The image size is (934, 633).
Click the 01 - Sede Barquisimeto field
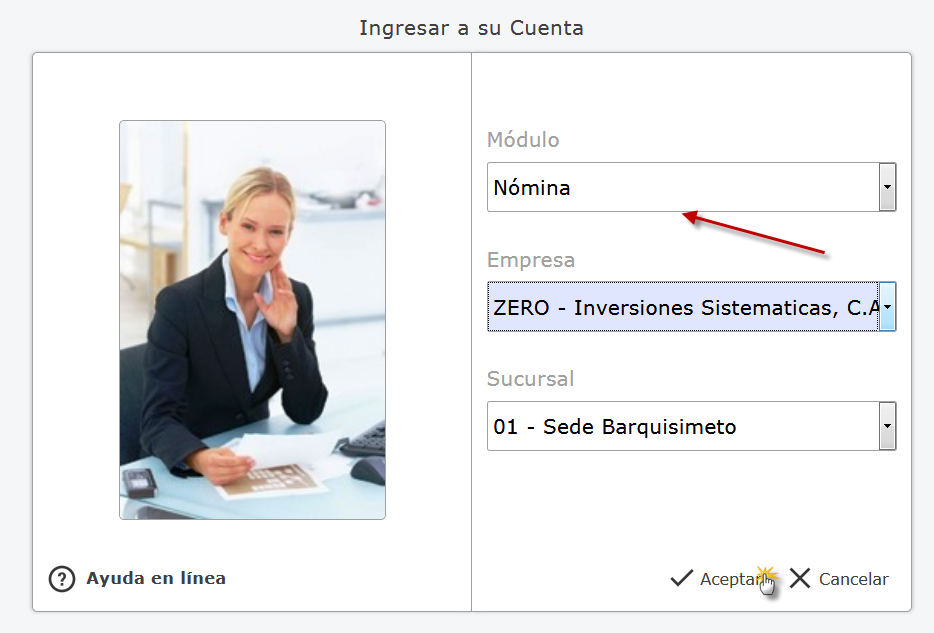pos(683,426)
